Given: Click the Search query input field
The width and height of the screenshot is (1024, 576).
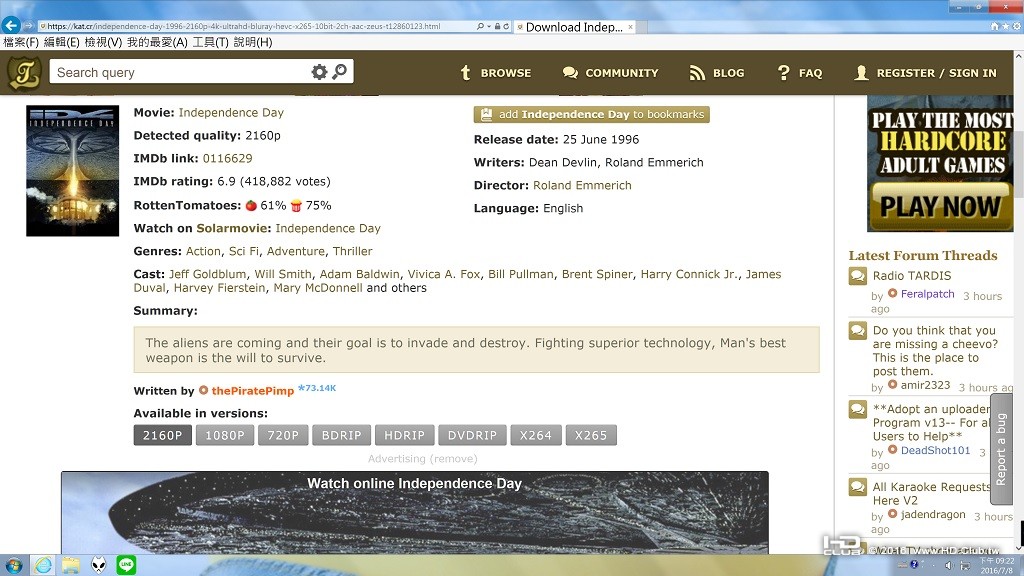Looking at the screenshot, I should (180, 72).
